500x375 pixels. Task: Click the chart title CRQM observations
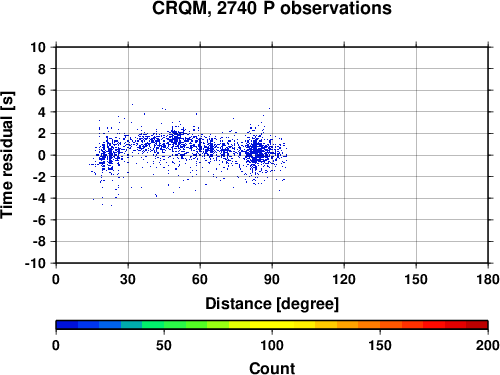272,8
